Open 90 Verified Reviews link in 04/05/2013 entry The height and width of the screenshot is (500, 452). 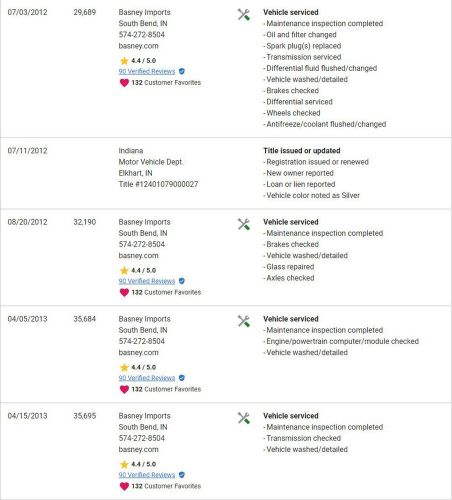pos(147,378)
